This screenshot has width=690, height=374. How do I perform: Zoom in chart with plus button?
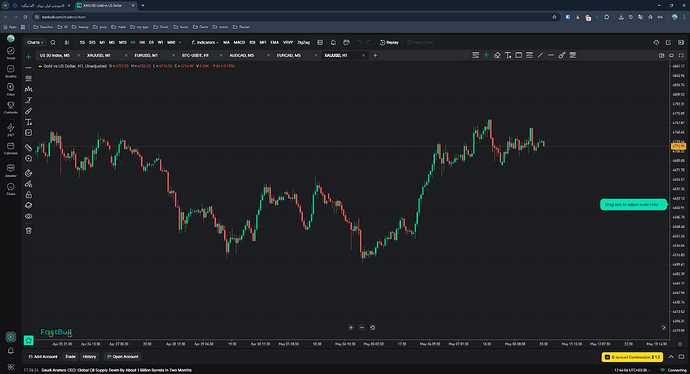pyautogui.click(x=351, y=327)
